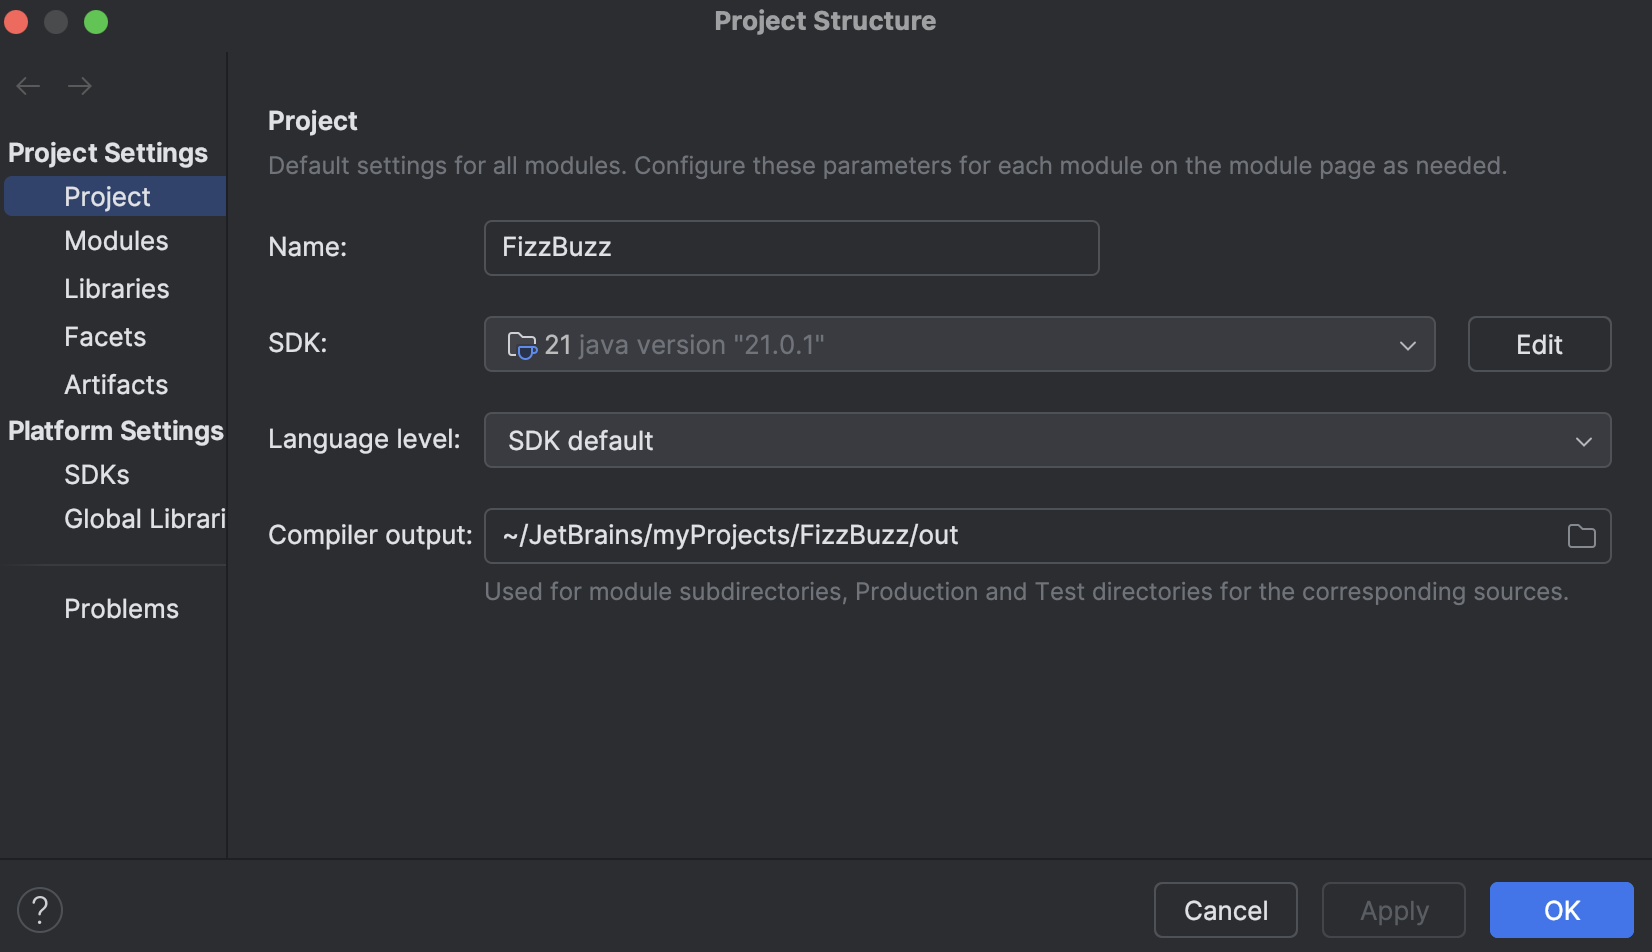Click the JDK folder icon in the SDK field
This screenshot has height=952, width=1652.
pos(521,344)
